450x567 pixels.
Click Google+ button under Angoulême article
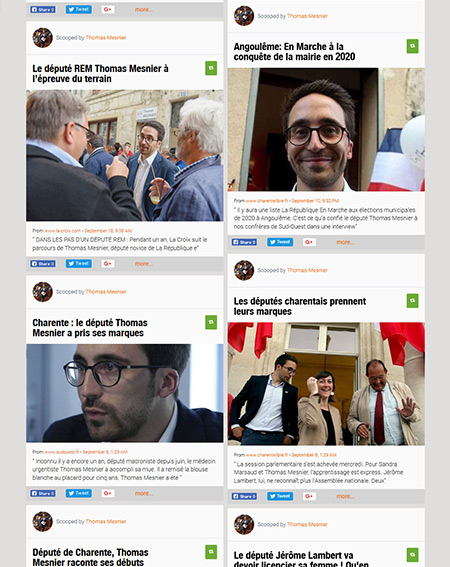[309, 242]
